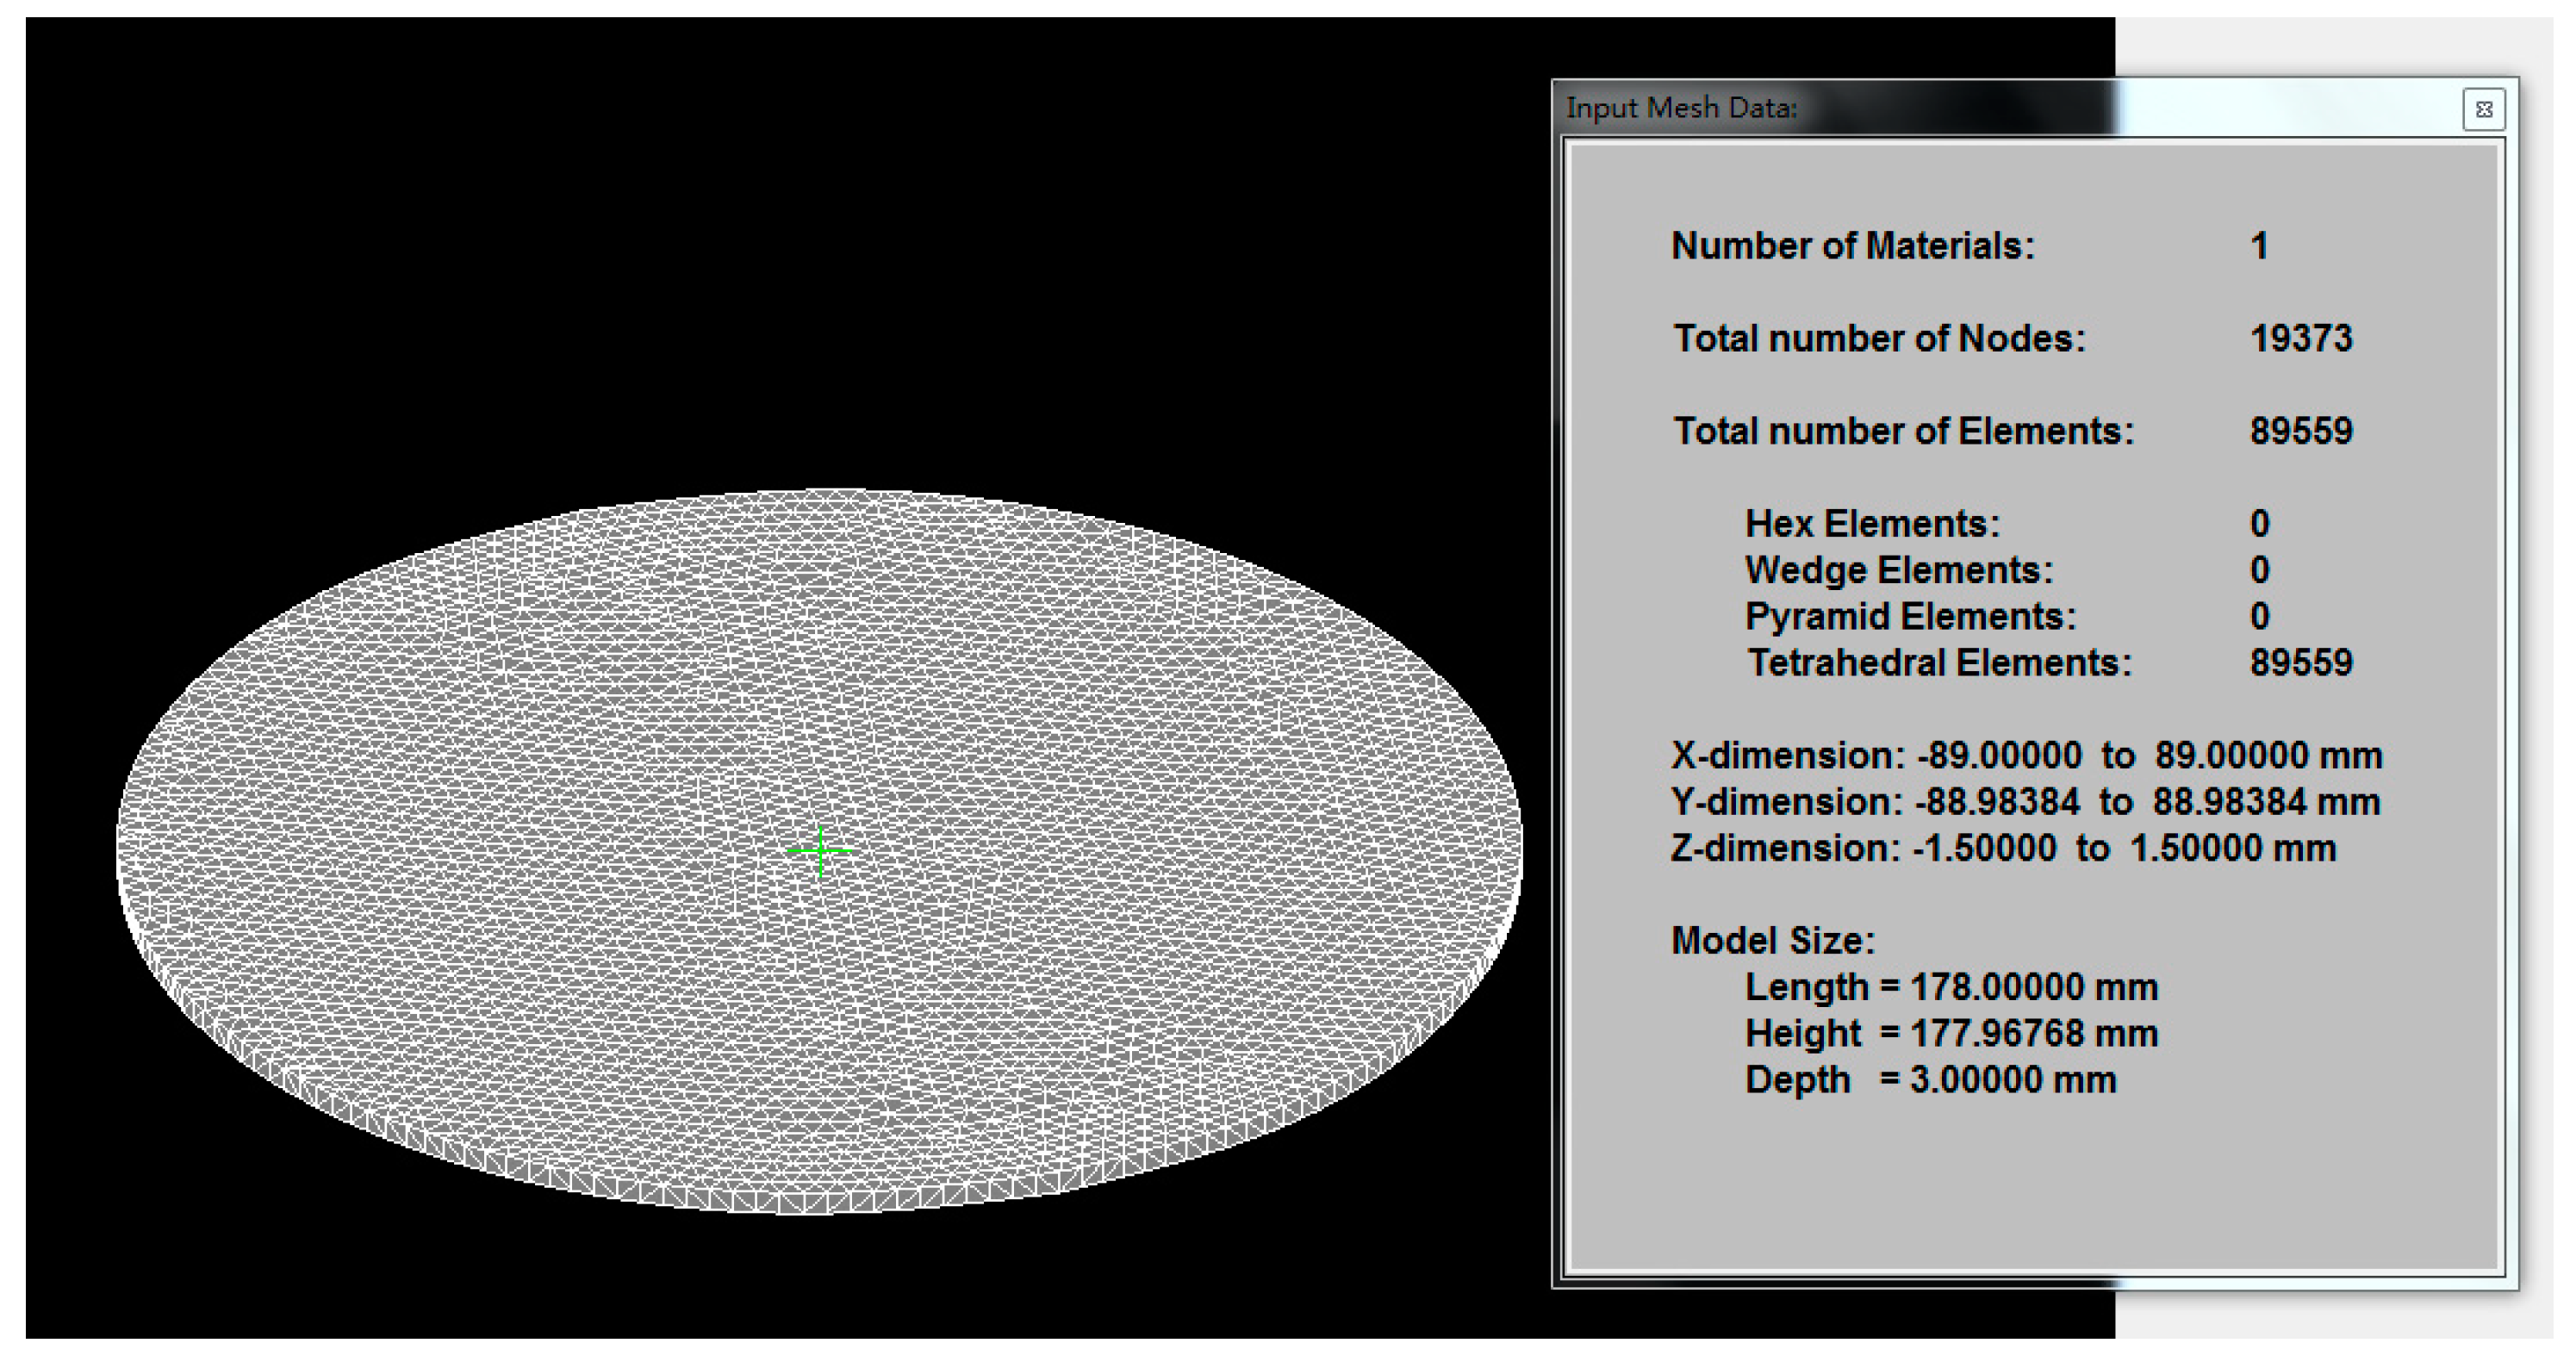
Task: Close the Input Mesh Data dialog
Action: point(2483,110)
